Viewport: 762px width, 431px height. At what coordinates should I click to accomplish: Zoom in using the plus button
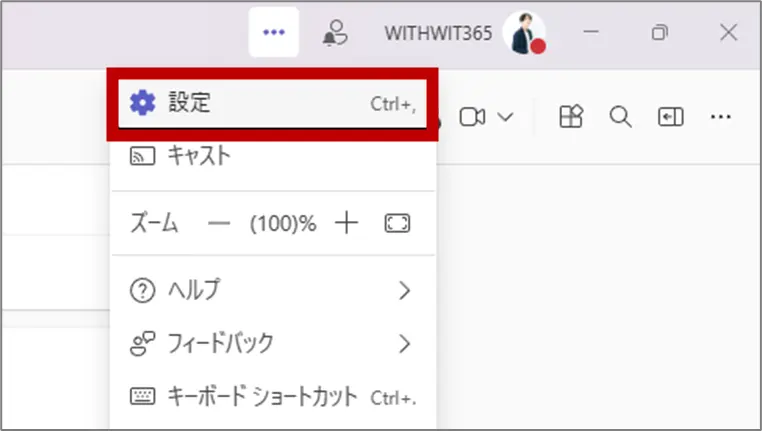[x=346, y=224]
